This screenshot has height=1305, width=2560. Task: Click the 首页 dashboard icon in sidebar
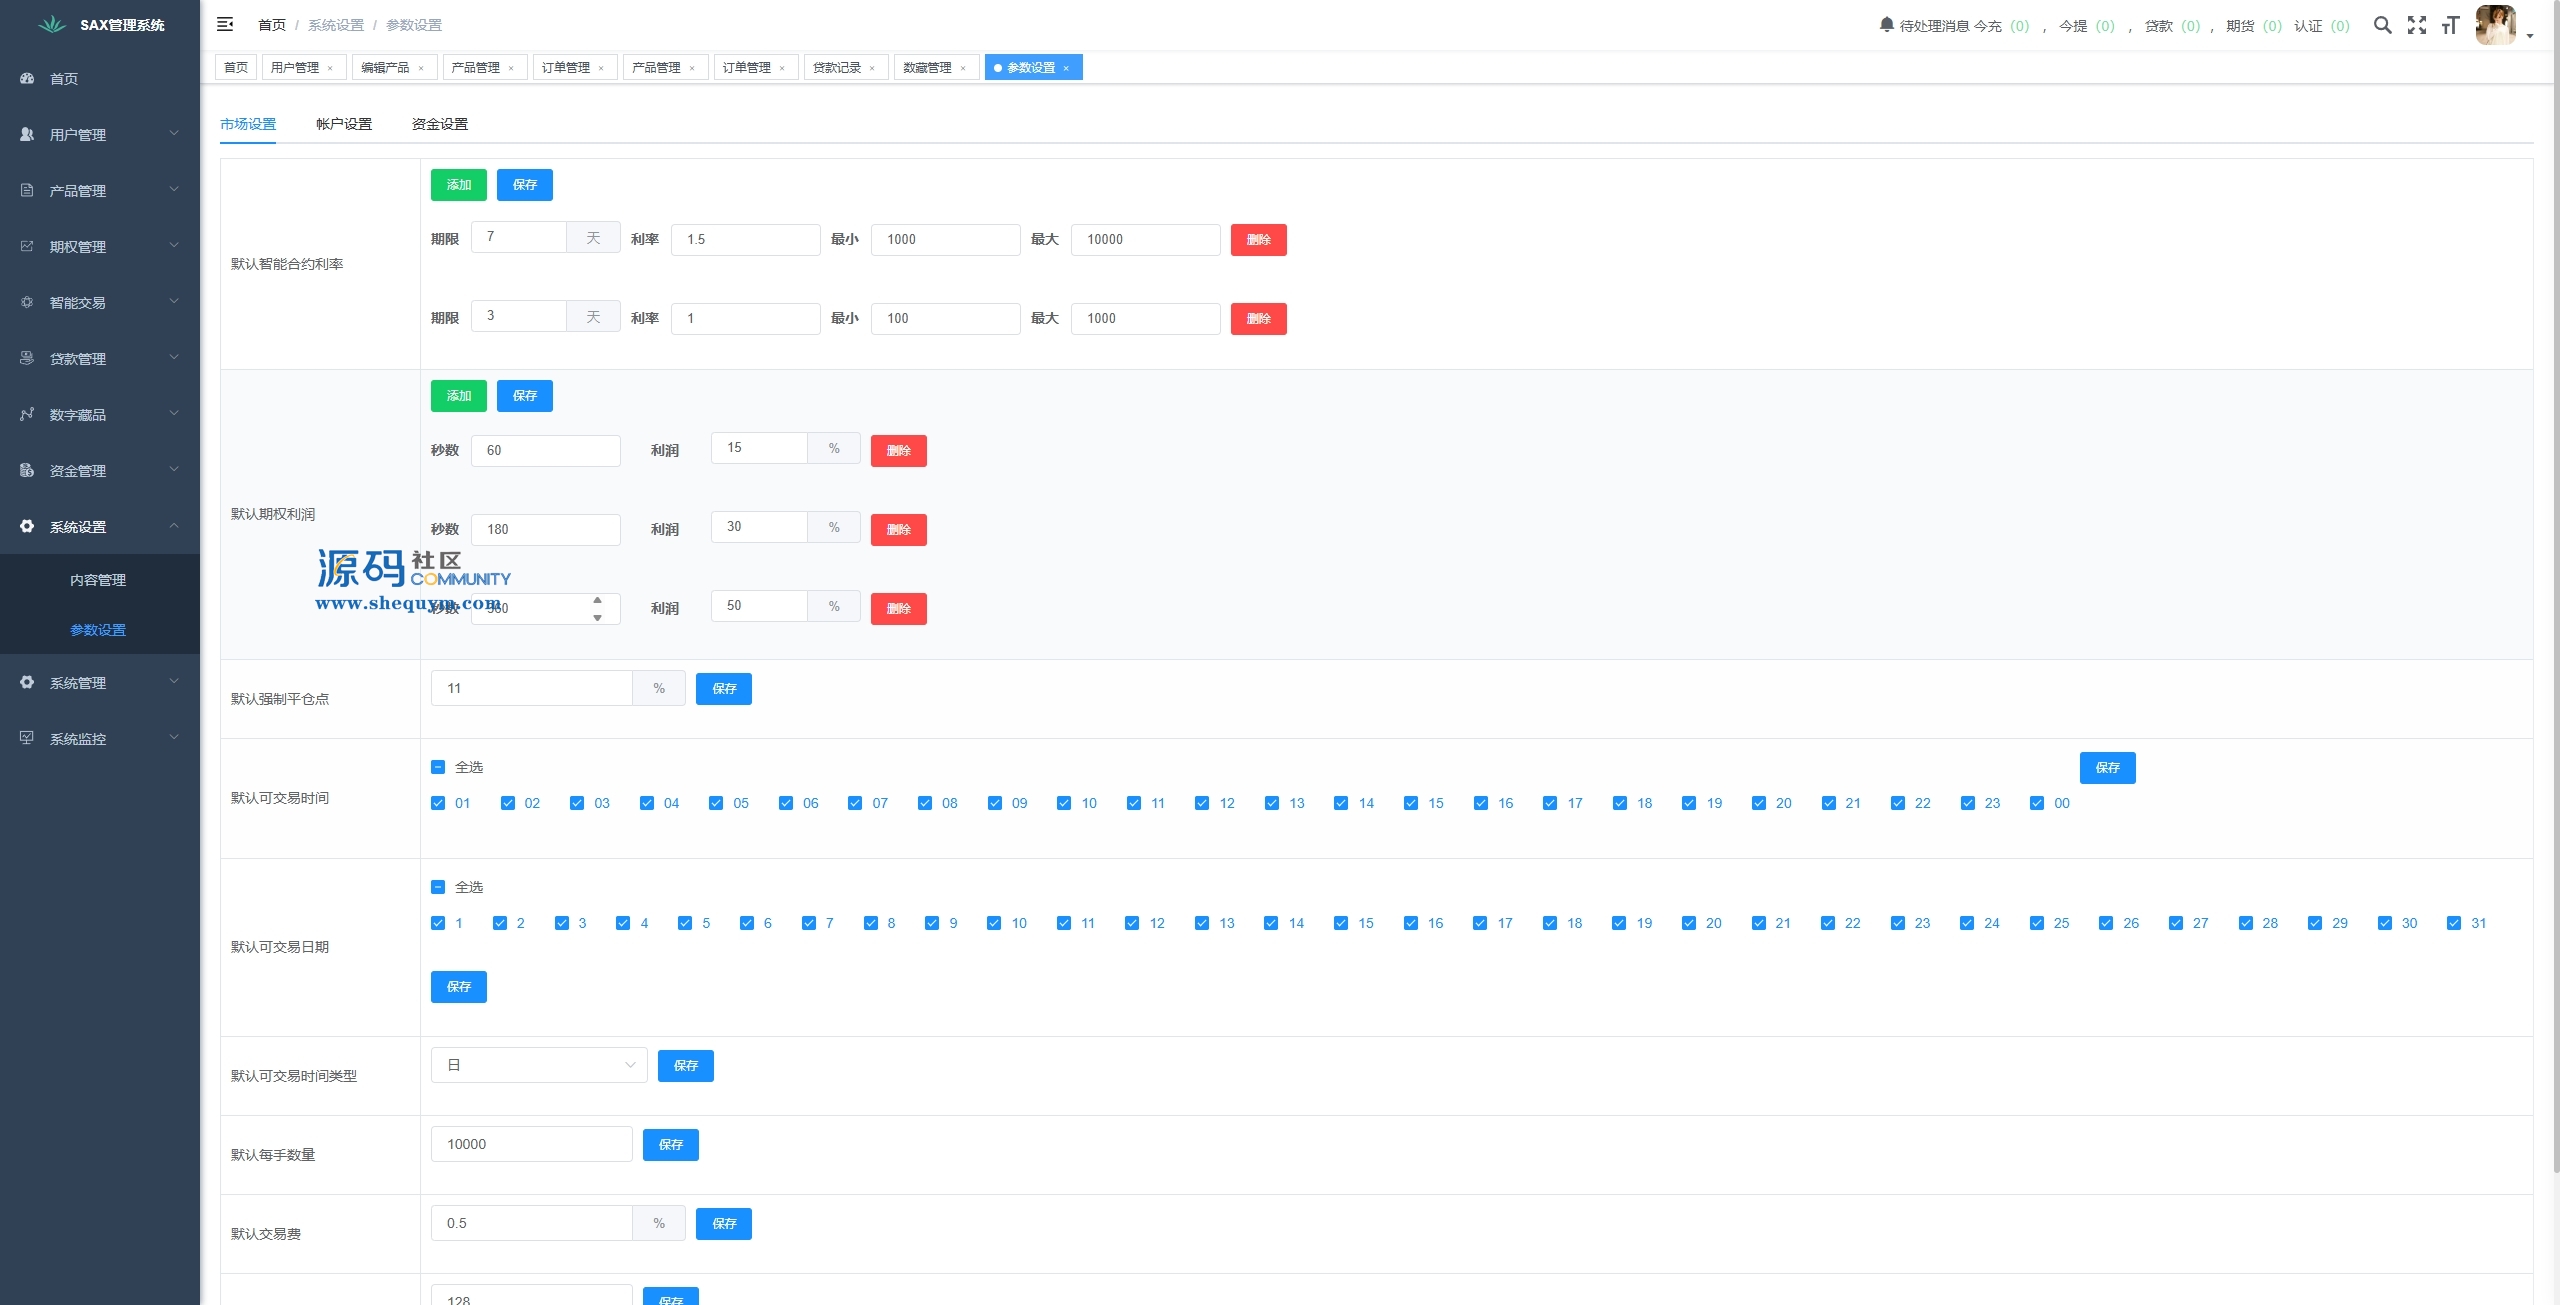27,78
